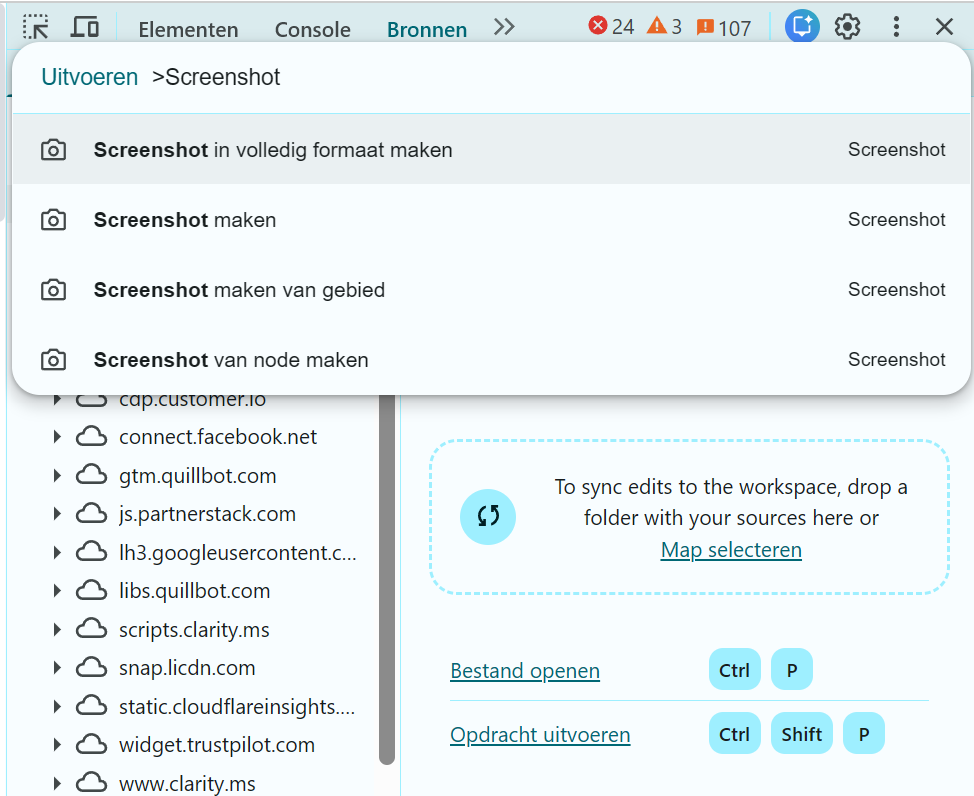Choose Screenshot van node maken
Viewport: 974px width, 796px height.
491,360
